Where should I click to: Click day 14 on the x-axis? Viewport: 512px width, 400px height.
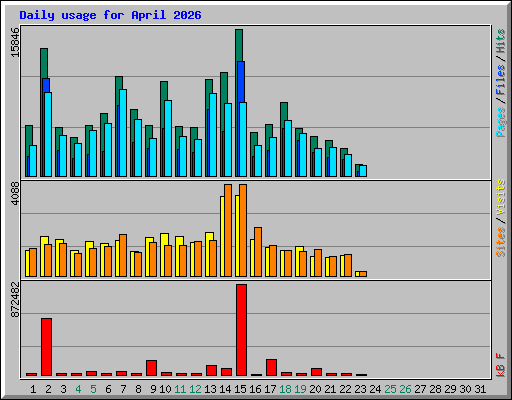(x=225, y=389)
